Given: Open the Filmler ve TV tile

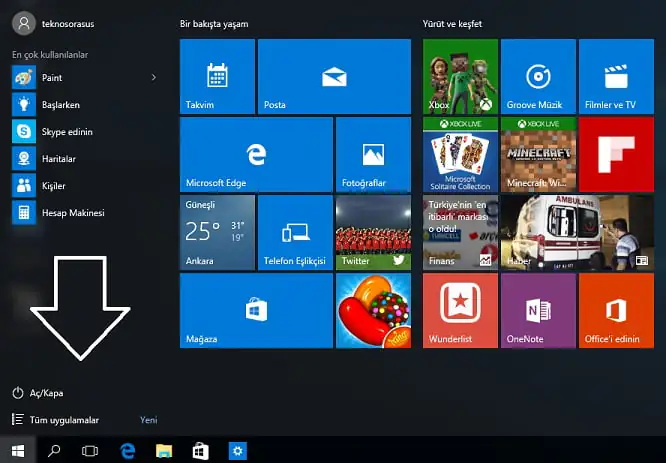Looking at the screenshot, I should coord(616,77).
